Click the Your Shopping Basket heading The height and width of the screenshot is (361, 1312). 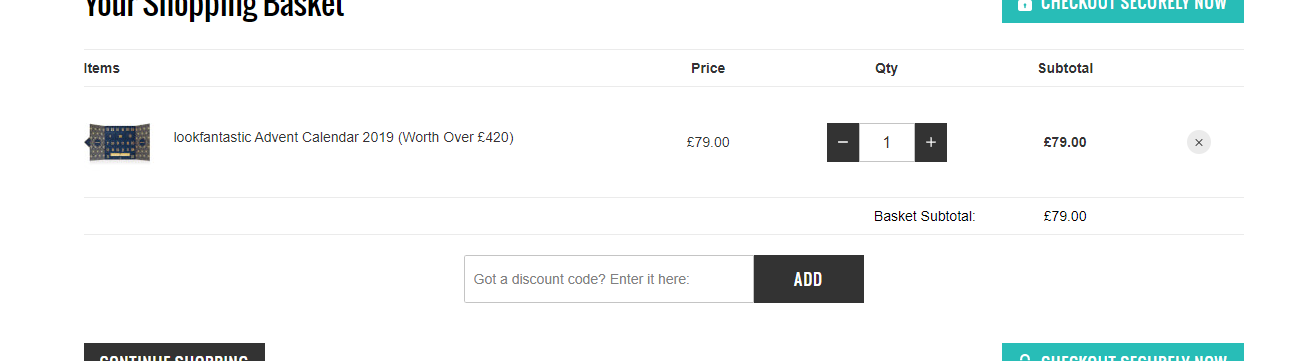(x=214, y=8)
